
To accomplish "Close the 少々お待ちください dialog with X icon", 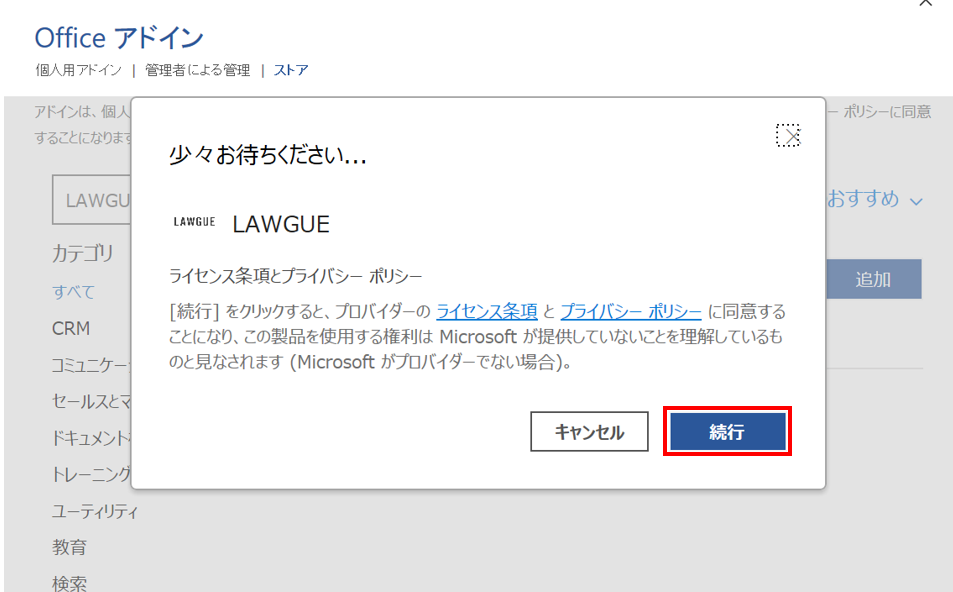I will click(788, 136).
